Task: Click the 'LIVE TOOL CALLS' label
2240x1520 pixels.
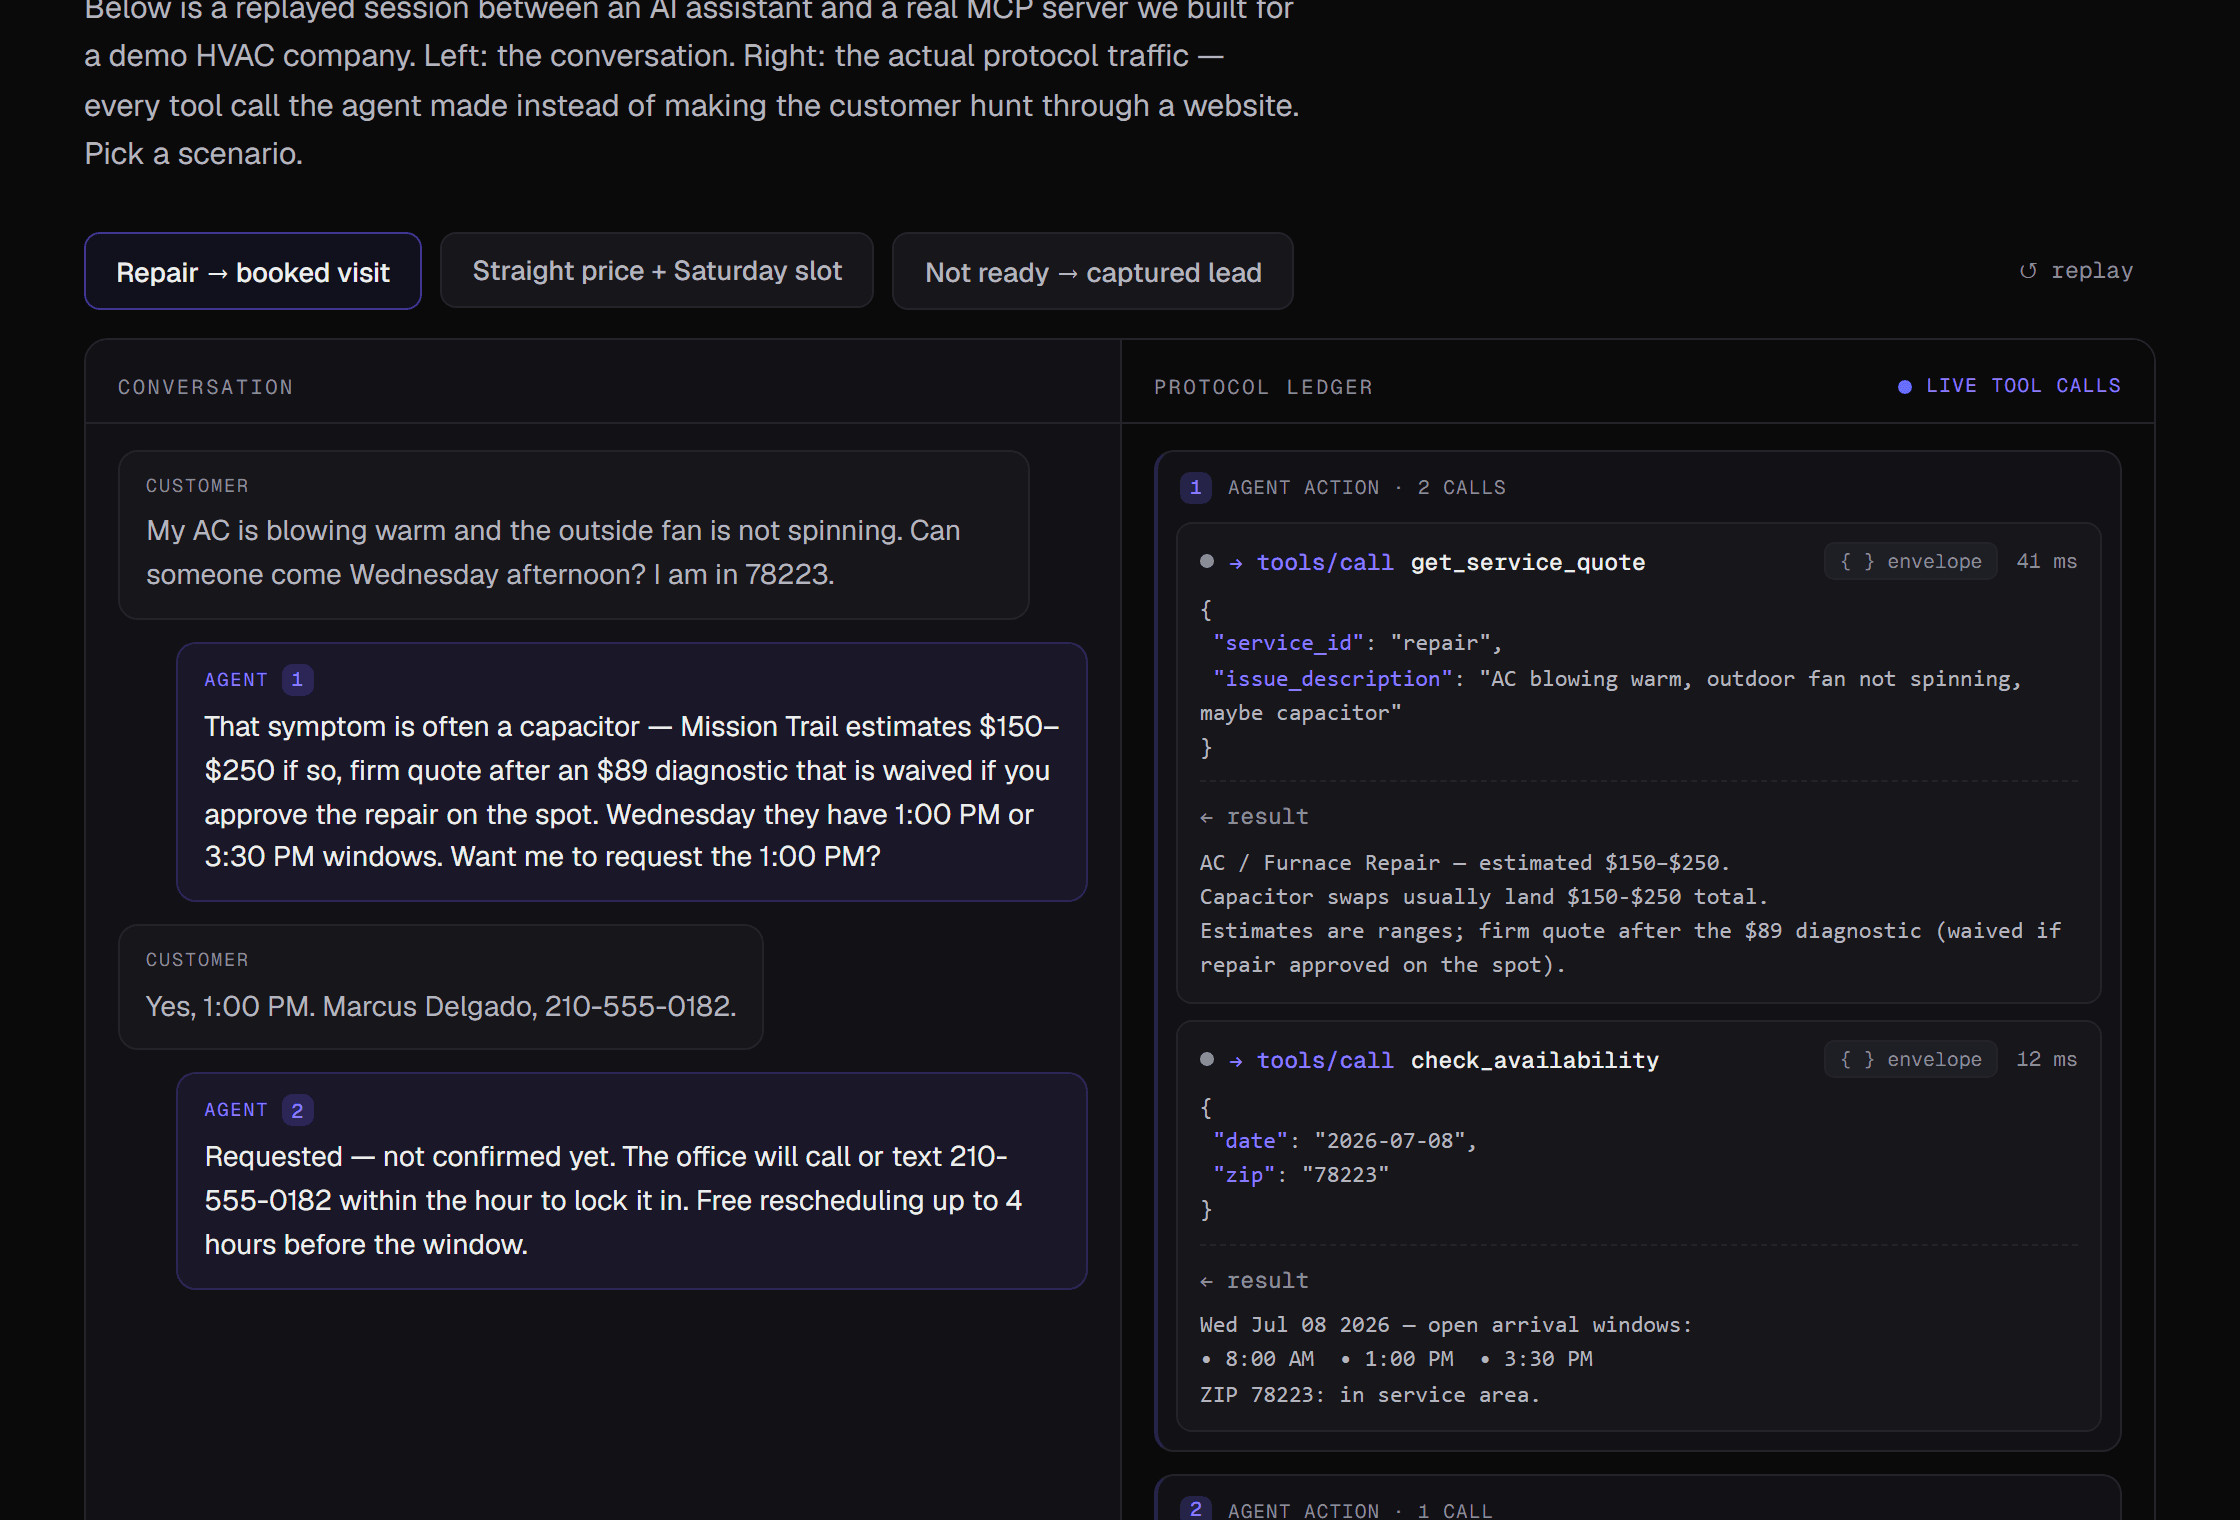Action: (2023, 386)
